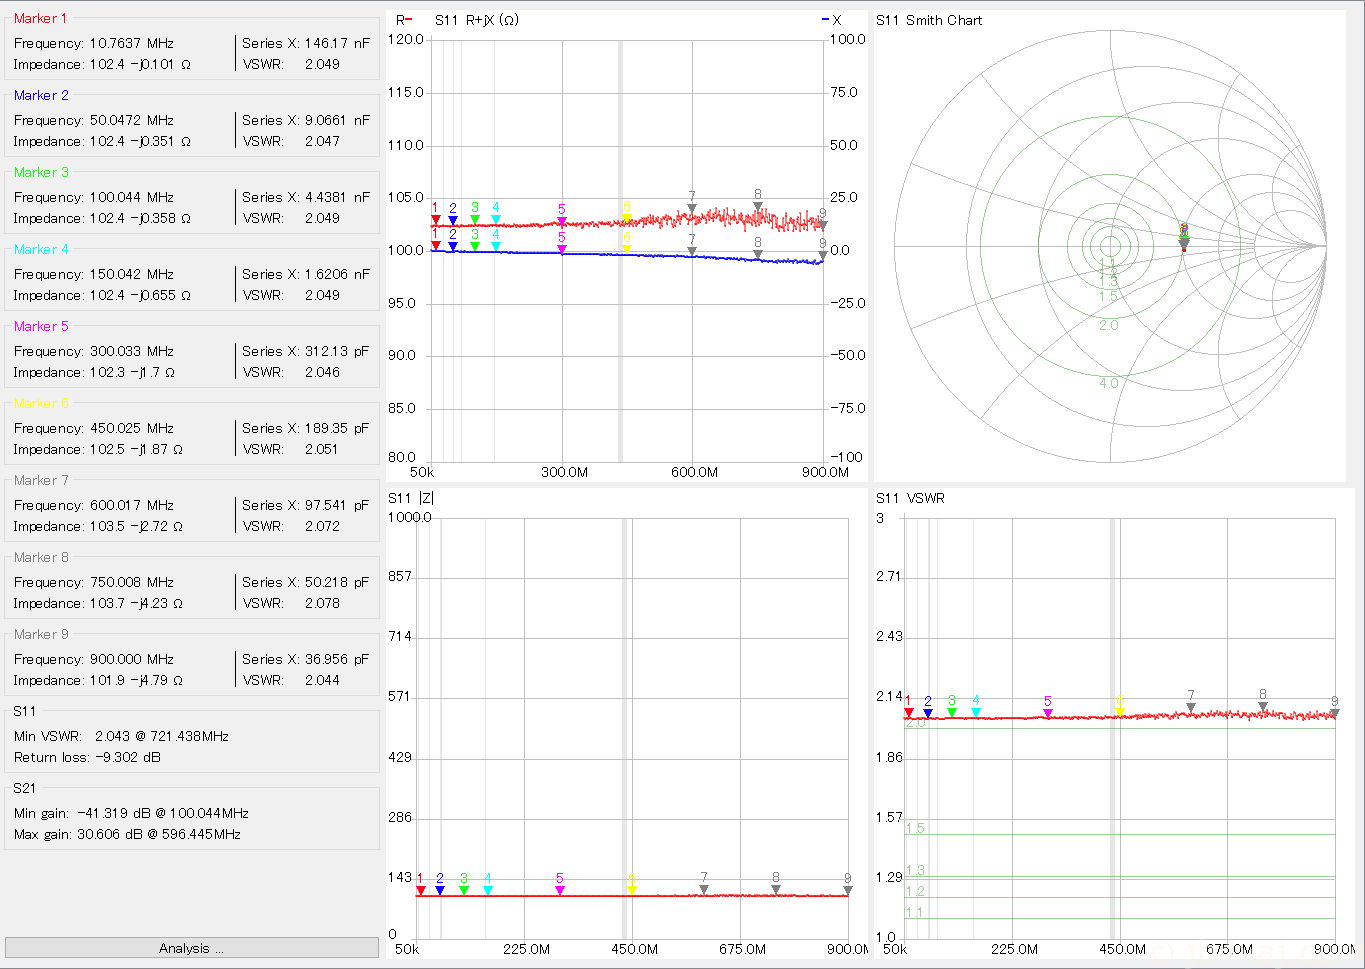Click the S11 VSWR chart title
This screenshot has width=1365, height=969.
910,498
